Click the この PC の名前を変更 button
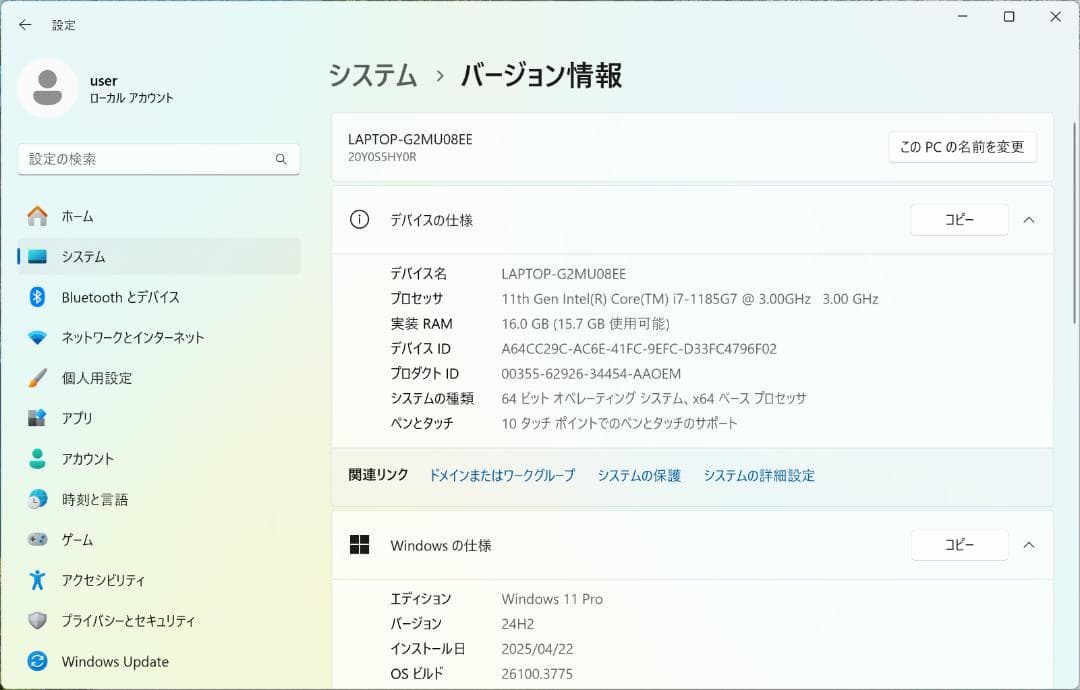 (961, 146)
